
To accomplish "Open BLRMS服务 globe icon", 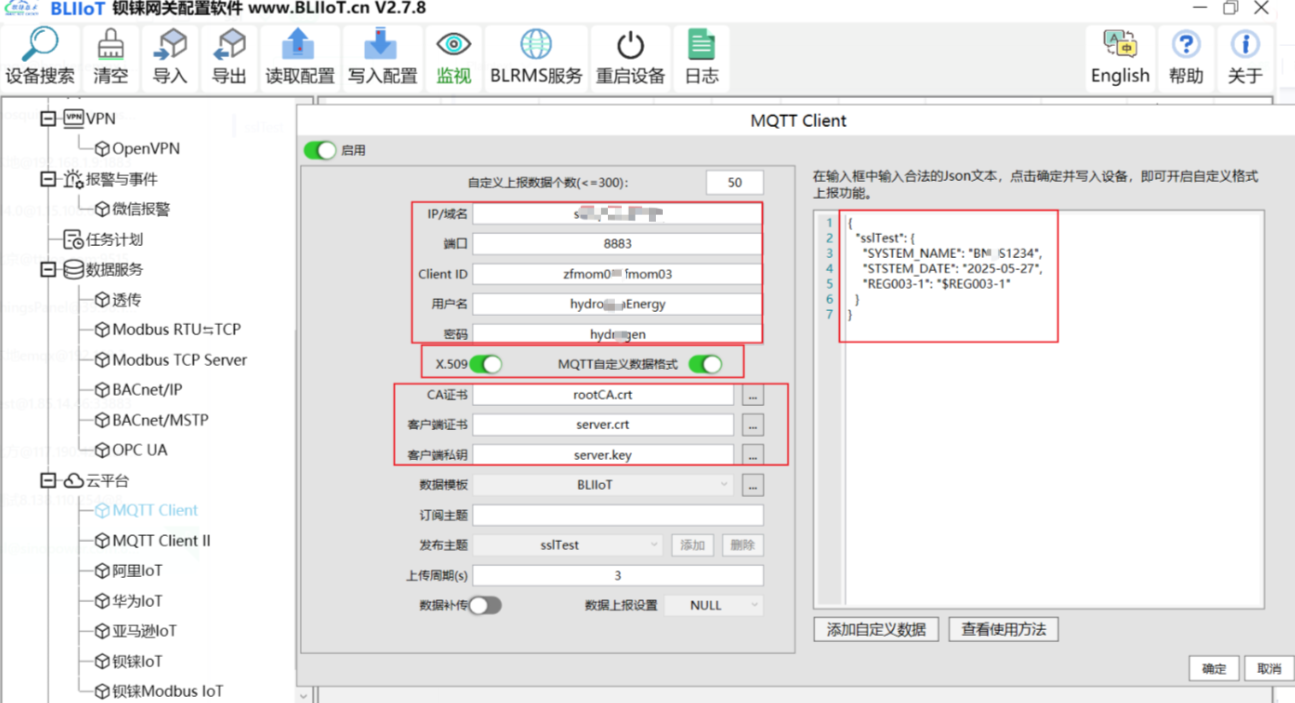I will (x=536, y=57).
